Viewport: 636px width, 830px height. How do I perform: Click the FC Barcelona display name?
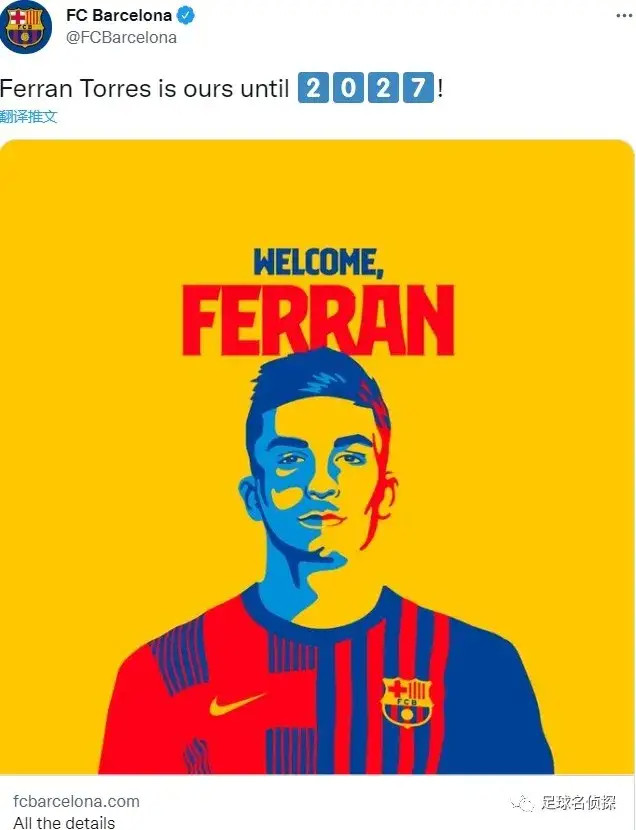pos(119,16)
